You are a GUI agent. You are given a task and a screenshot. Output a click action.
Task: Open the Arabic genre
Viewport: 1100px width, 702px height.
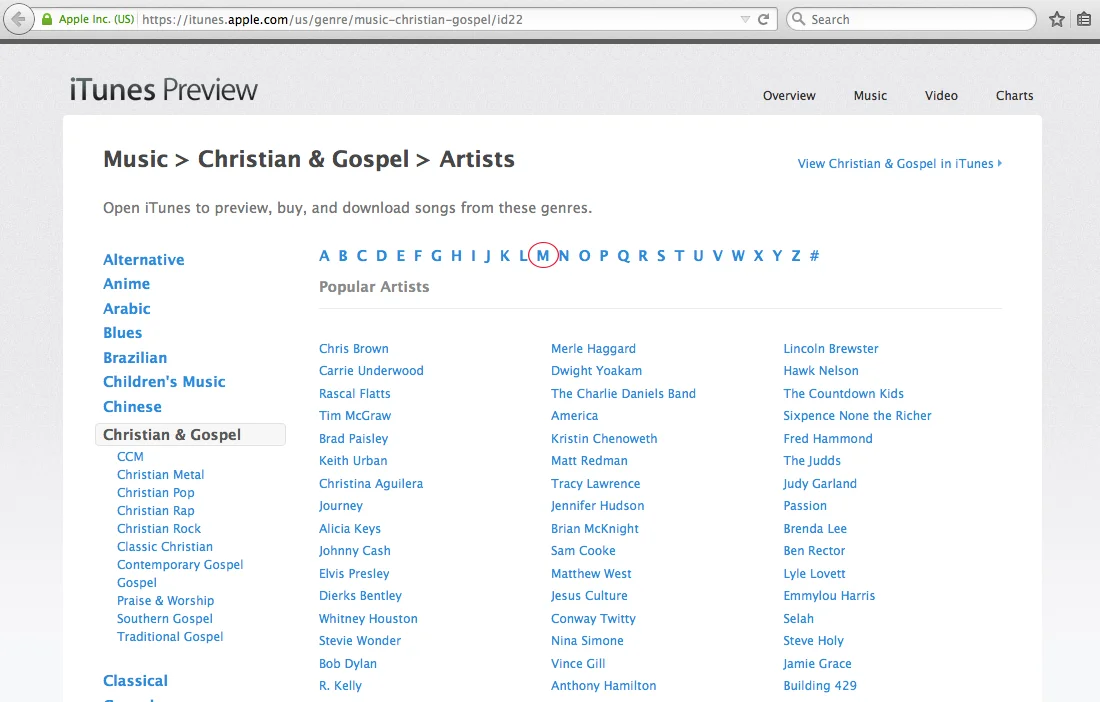click(126, 309)
